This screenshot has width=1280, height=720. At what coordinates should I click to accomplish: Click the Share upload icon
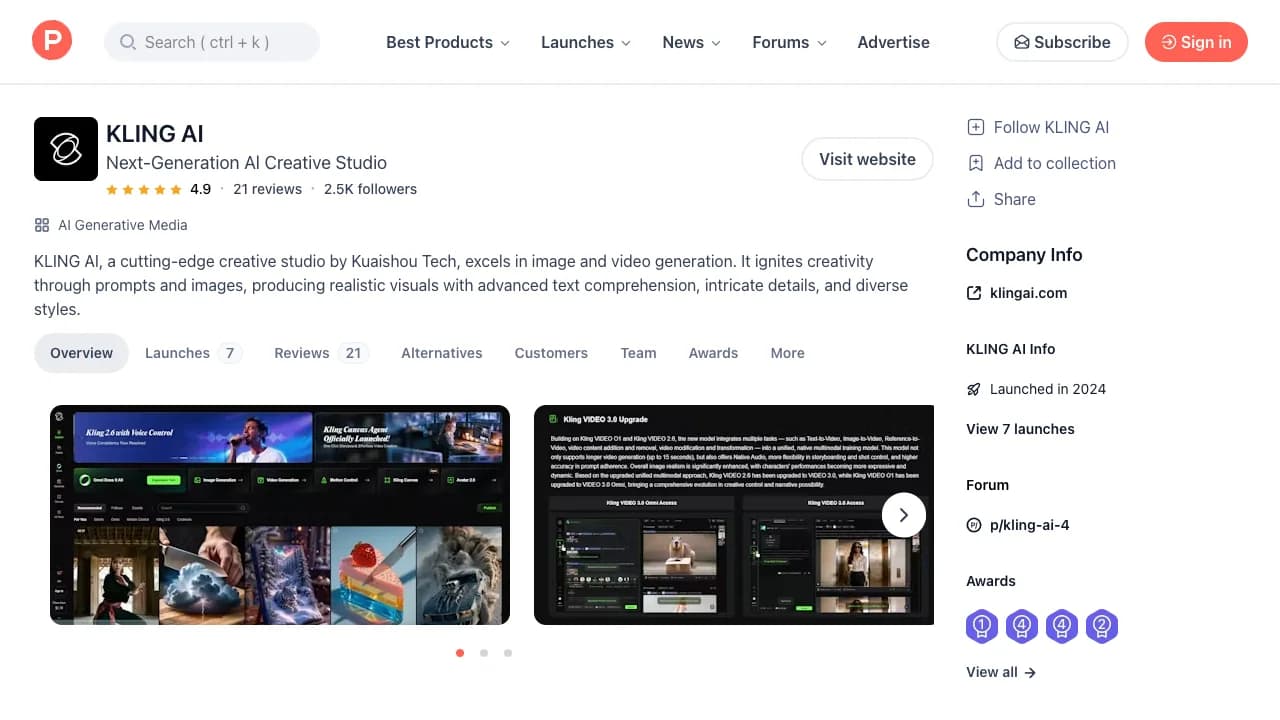click(x=976, y=199)
